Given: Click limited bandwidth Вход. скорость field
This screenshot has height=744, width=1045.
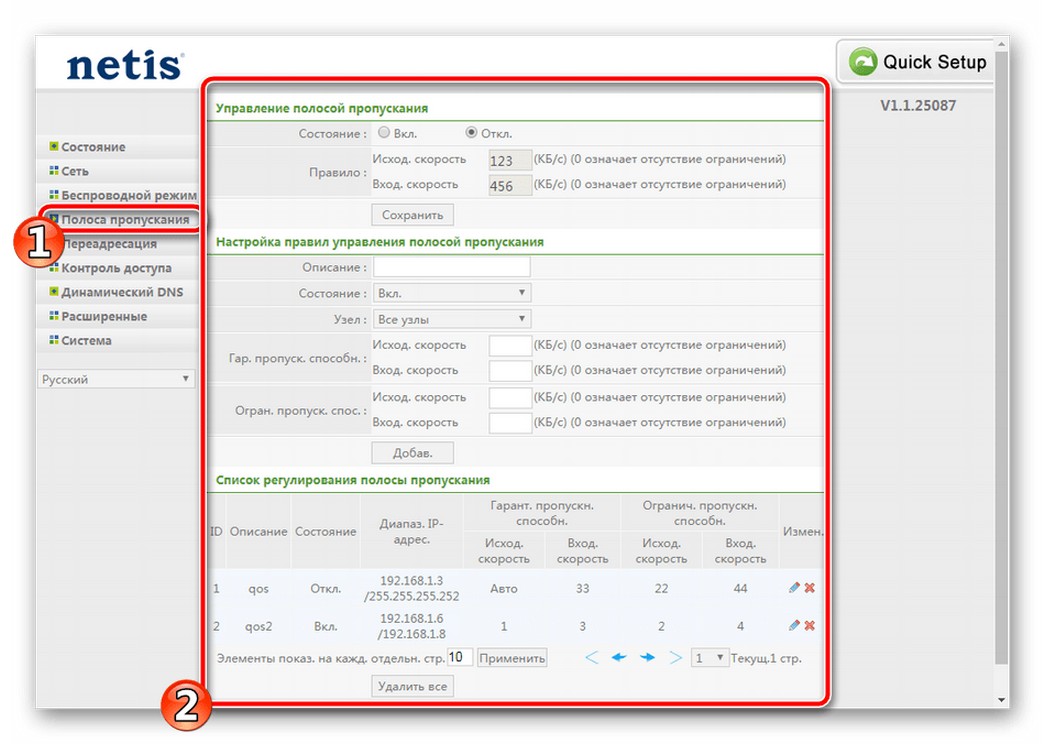Looking at the screenshot, I should coord(511,423).
